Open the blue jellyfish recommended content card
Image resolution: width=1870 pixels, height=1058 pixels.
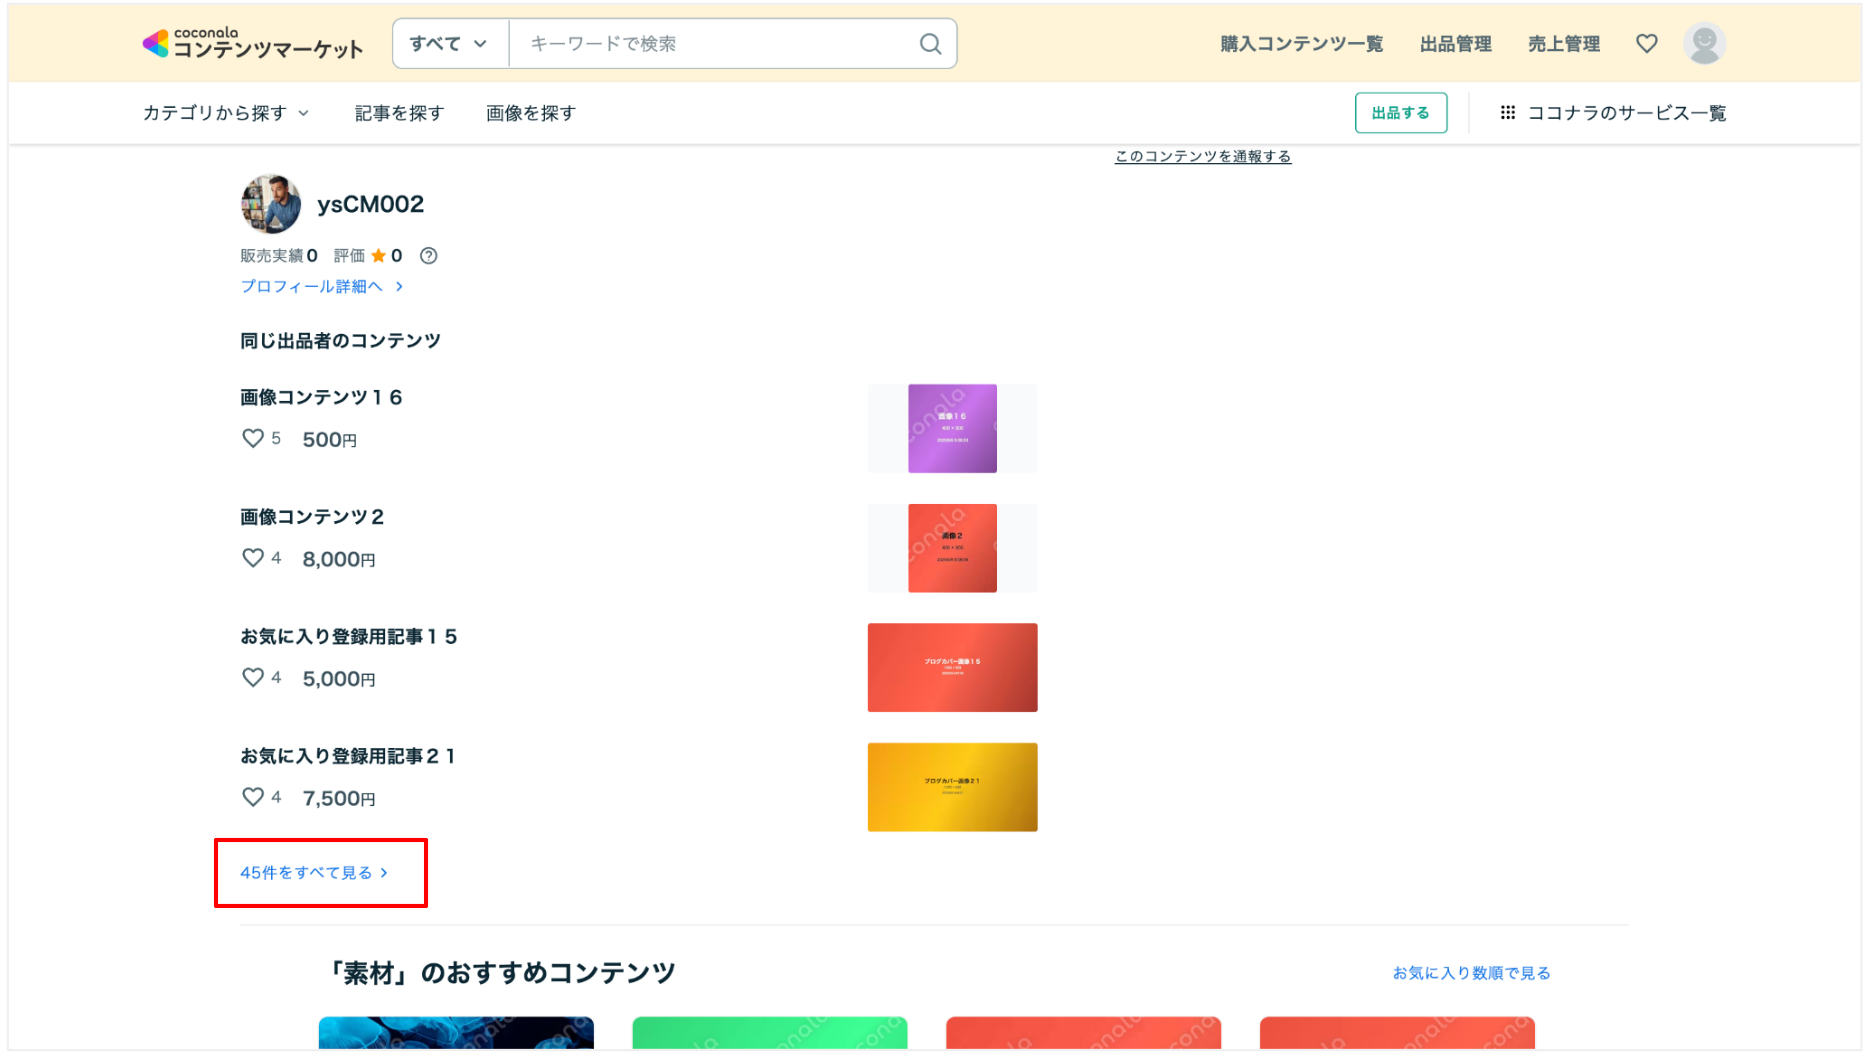click(x=456, y=1033)
